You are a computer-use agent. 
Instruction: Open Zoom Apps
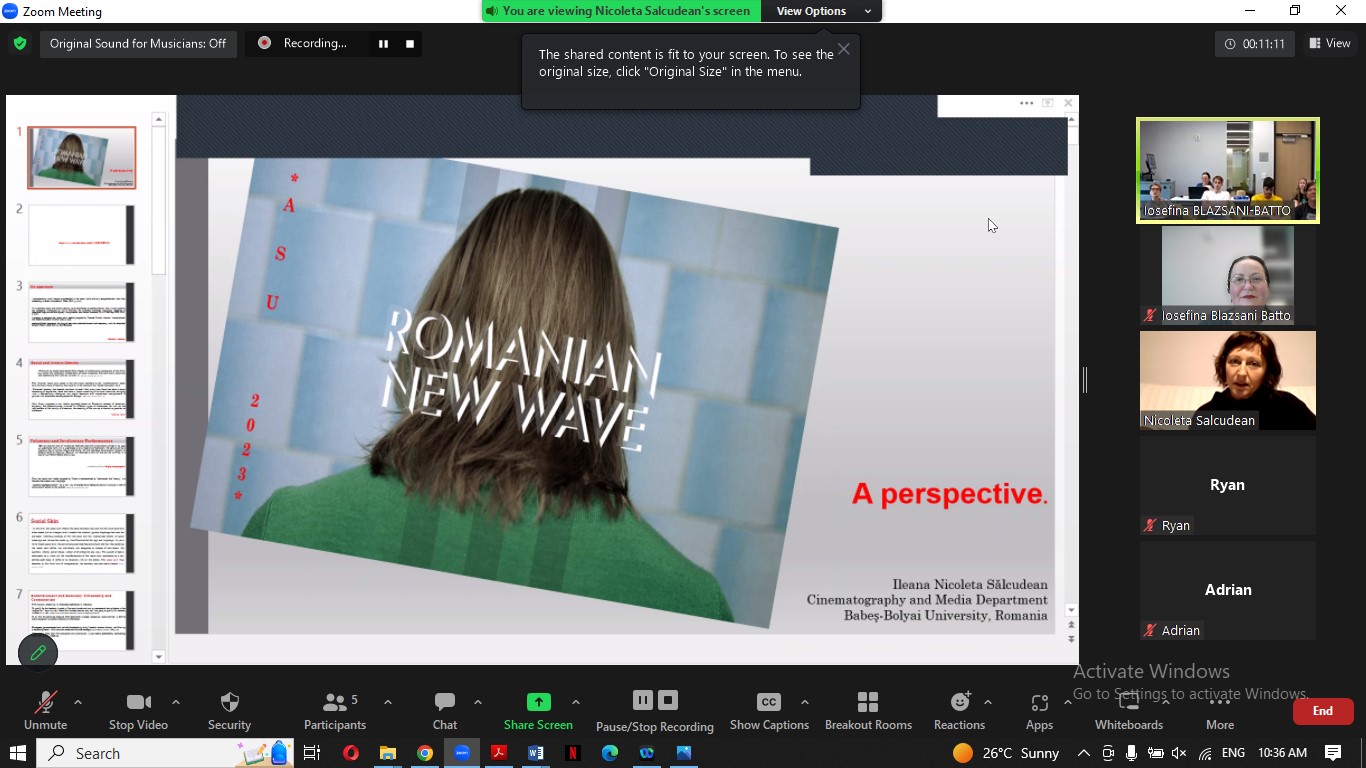tap(1039, 711)
